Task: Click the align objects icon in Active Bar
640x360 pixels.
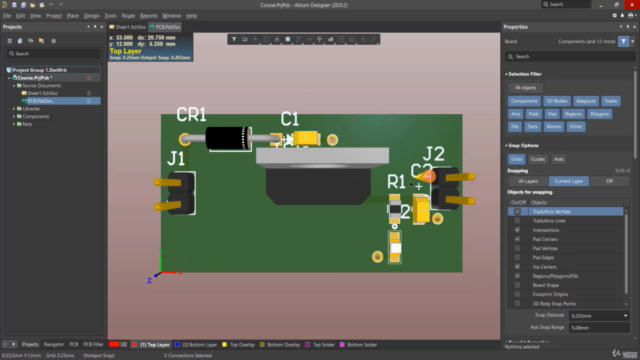Action: pos(277,39)
